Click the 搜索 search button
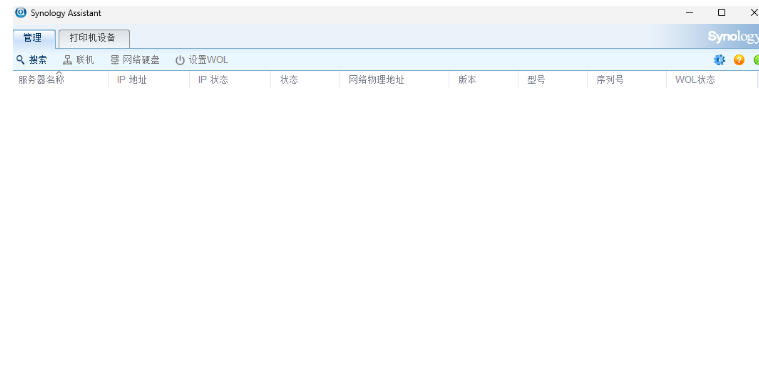 [31, 60]
